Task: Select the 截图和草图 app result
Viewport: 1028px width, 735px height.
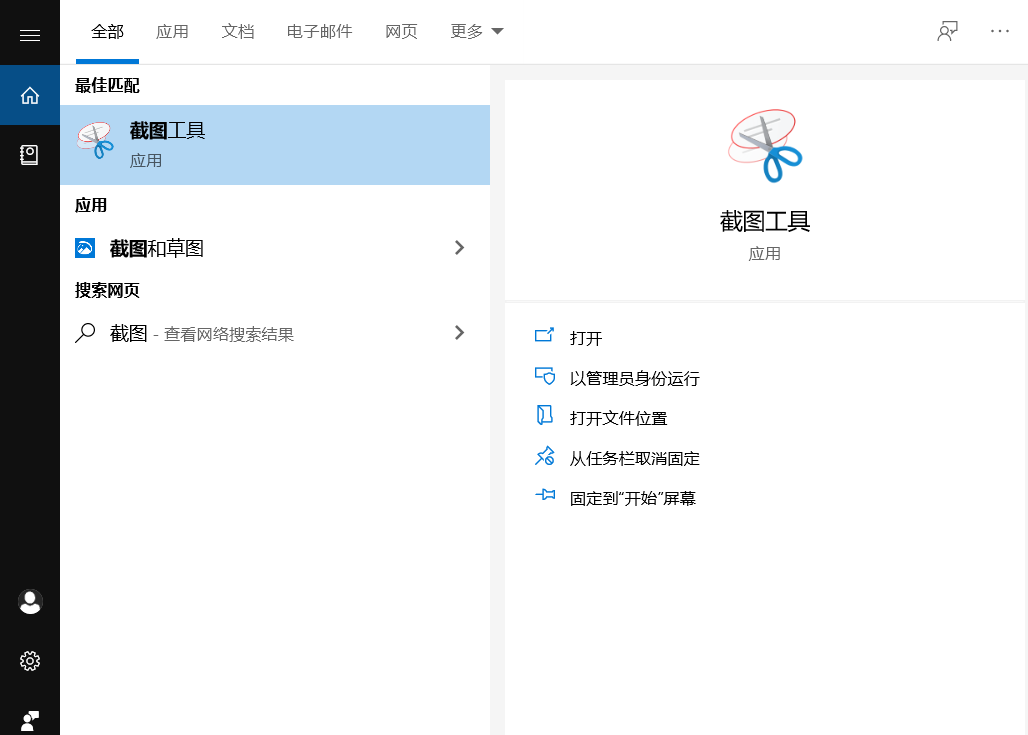Action: 275,248
